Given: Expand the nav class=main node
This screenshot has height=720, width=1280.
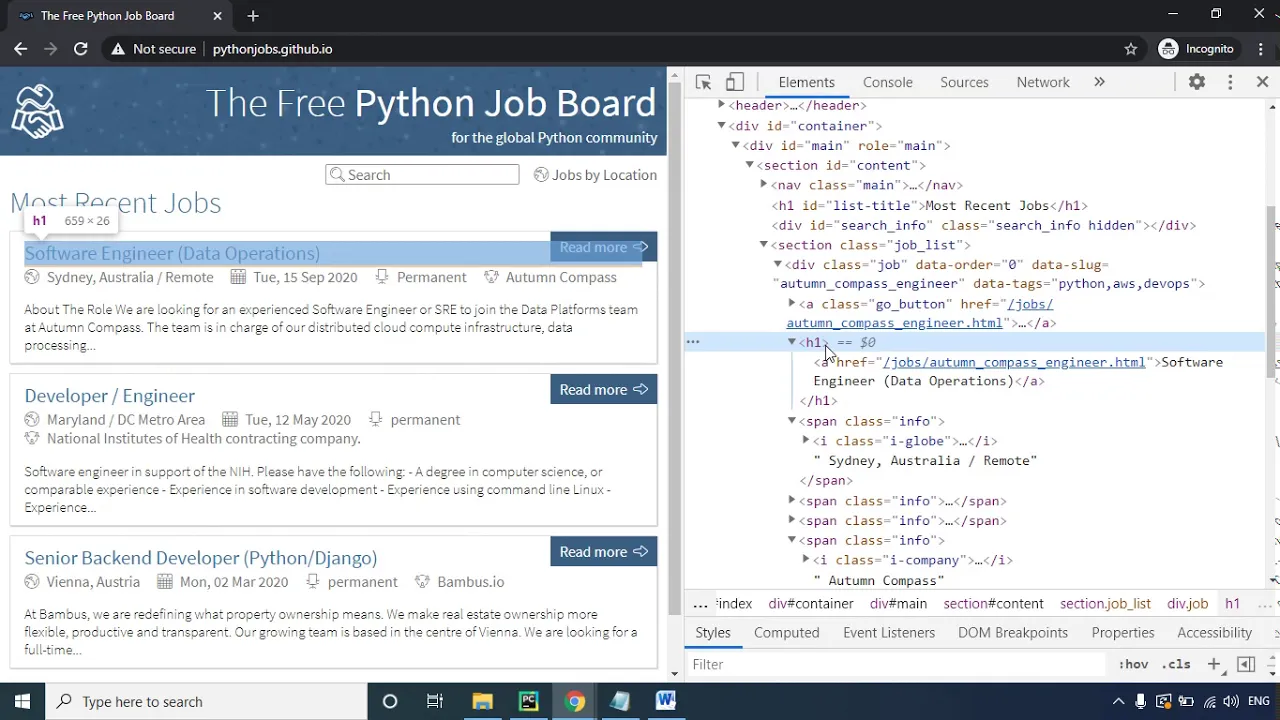Looking at the screenshot, I should tap(763, 185).
